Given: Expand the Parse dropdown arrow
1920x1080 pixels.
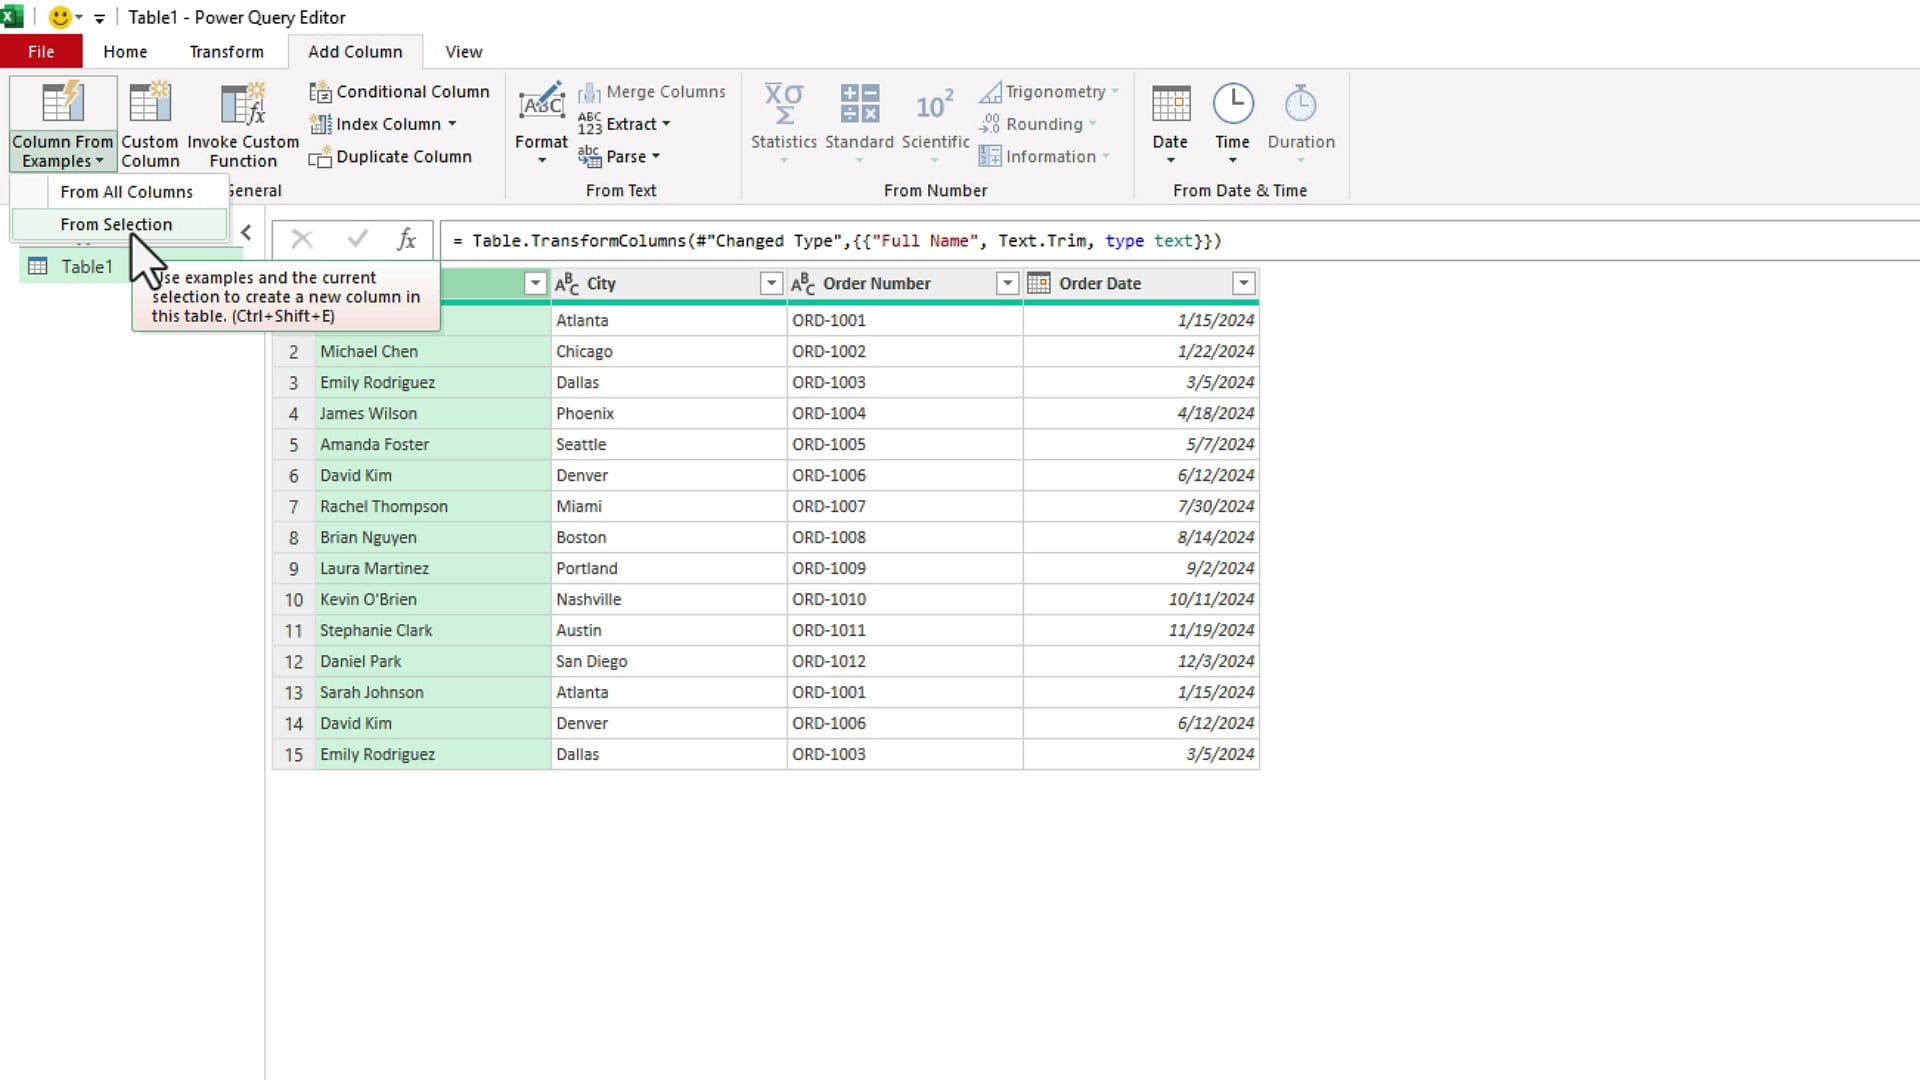Looking at the screenshot, I should click(656, 157).
